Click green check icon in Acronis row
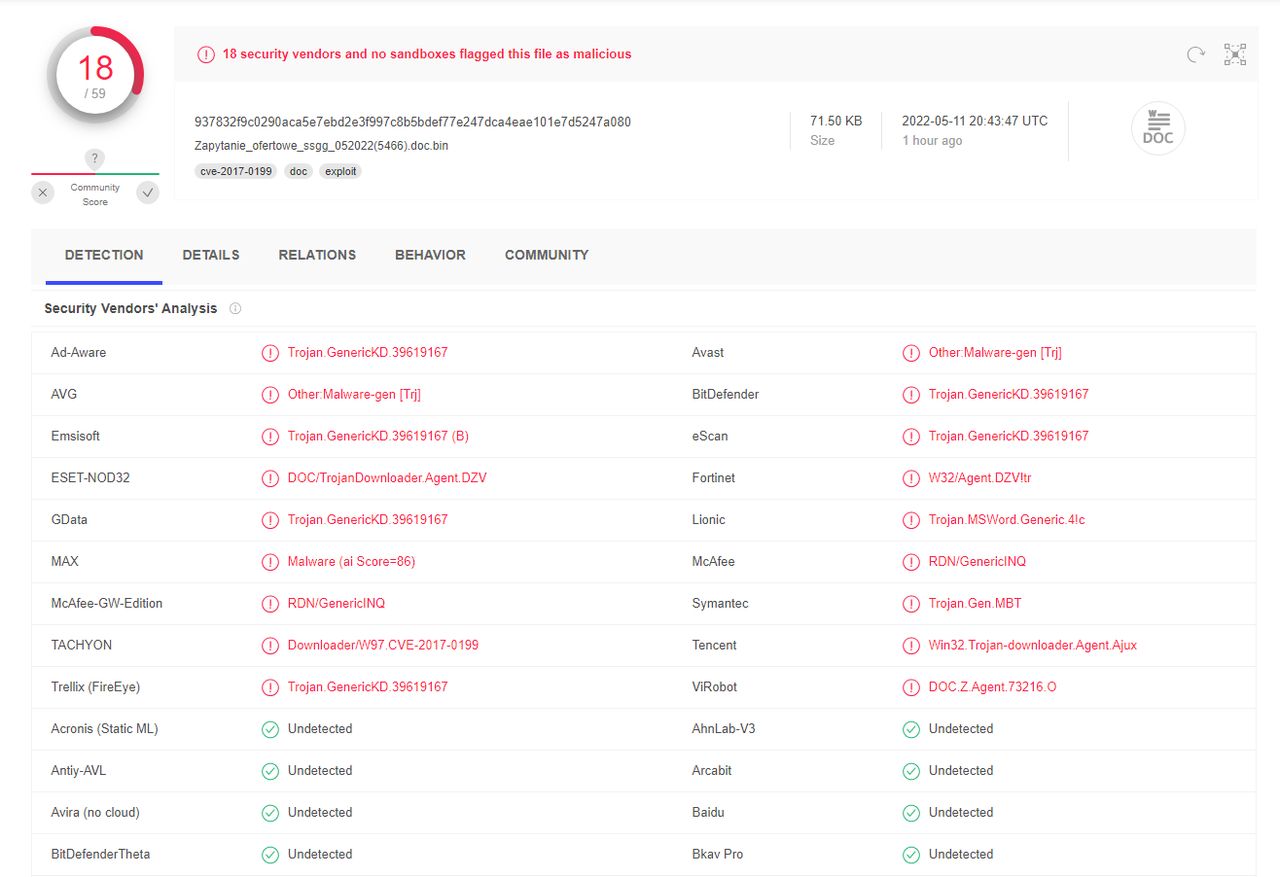The image size is (1280, 877). (x=270, y=729)
